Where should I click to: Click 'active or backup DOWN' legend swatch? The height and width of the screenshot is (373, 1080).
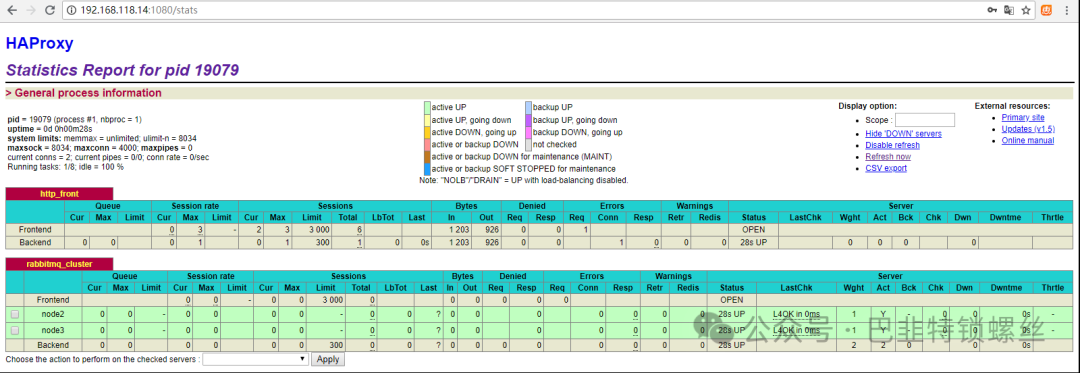[x=427, y=145]
